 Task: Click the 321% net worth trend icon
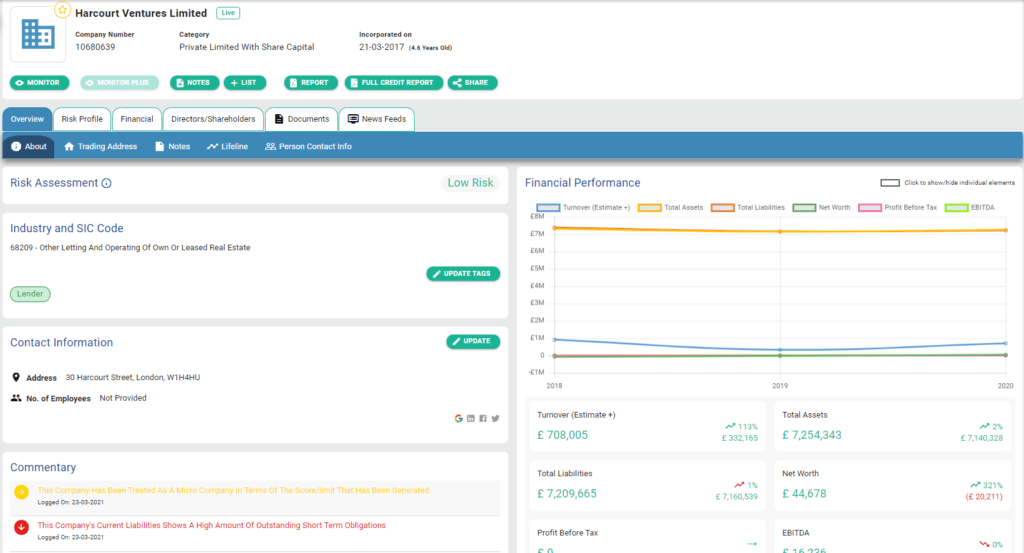(x=975, y=485)
